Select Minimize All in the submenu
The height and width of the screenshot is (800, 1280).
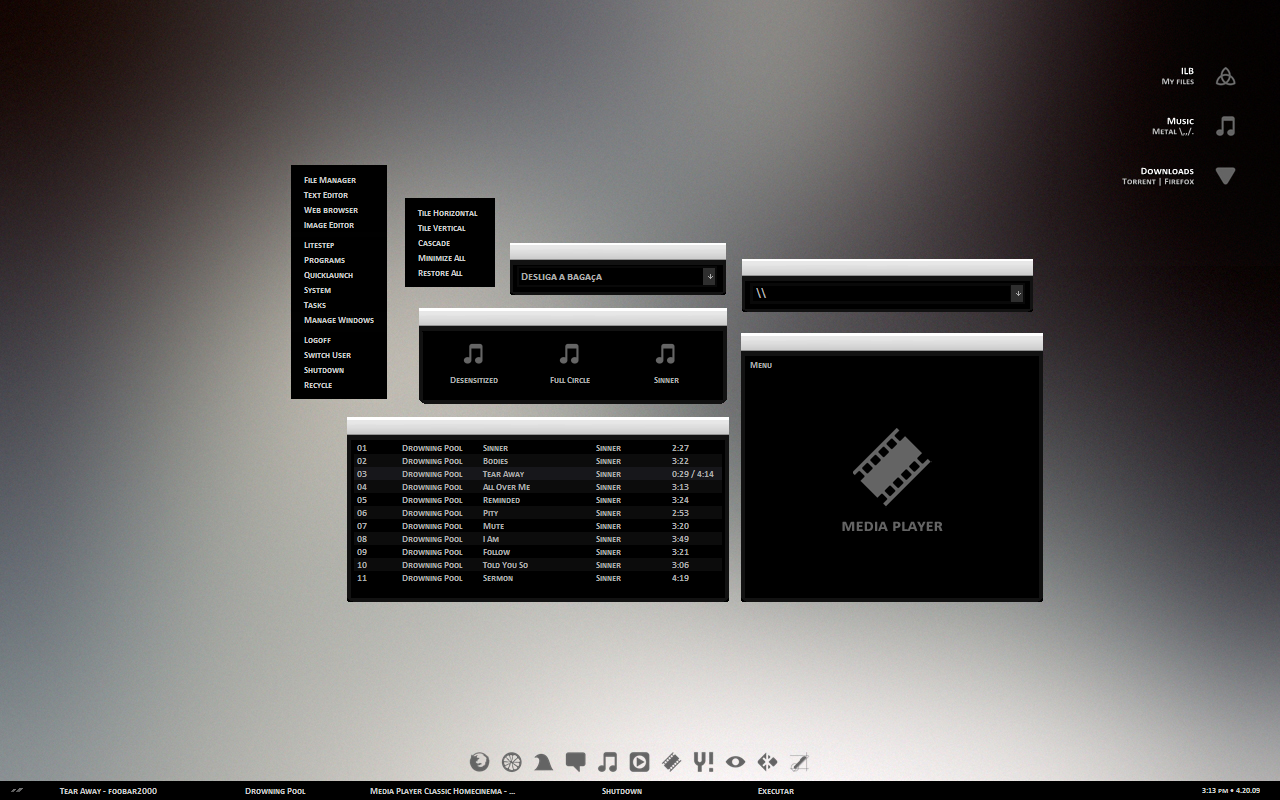point(442,258)
